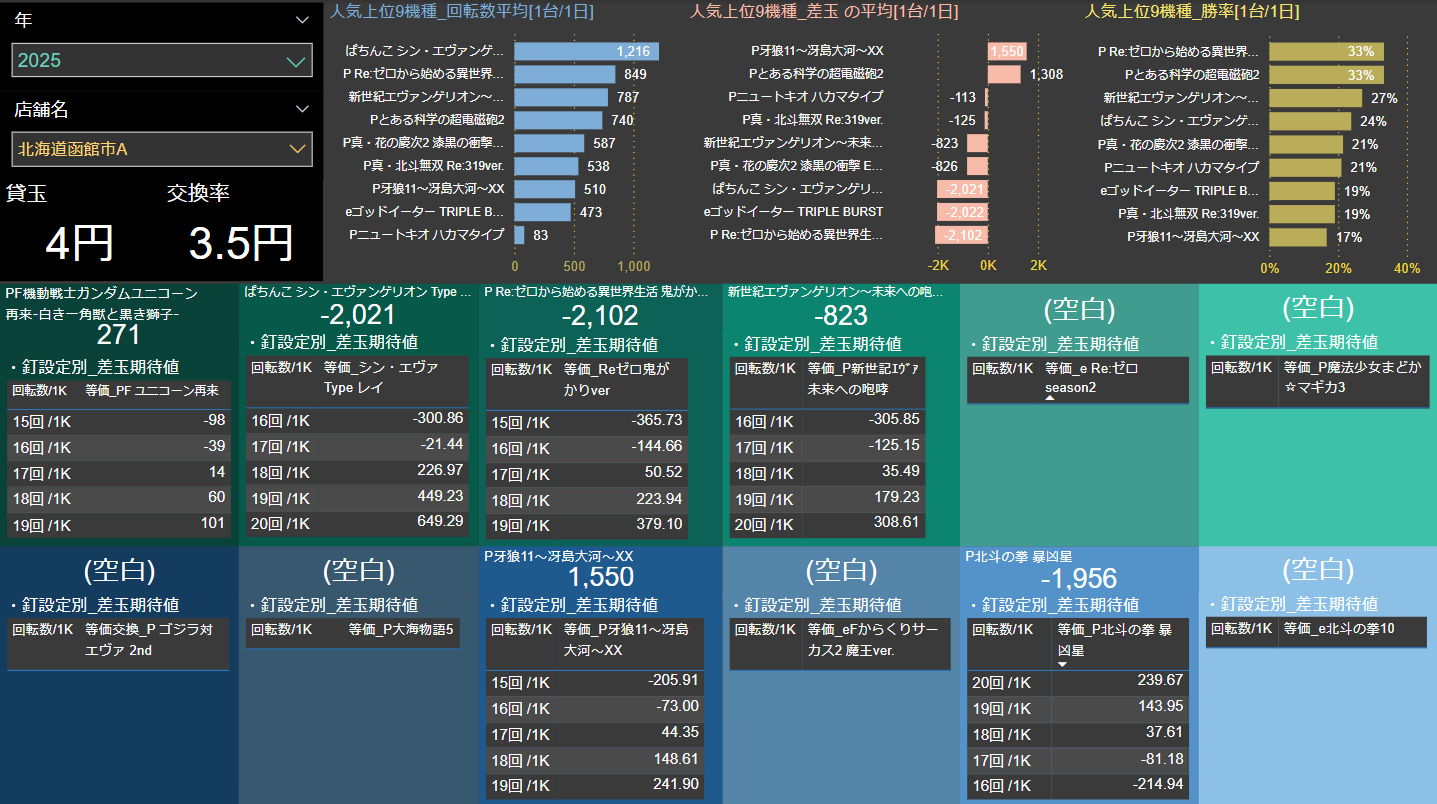Click sort arrow under P北斗の拳 暴凶星 header
1437x804 pixels.
click(x=1063, y=664)
